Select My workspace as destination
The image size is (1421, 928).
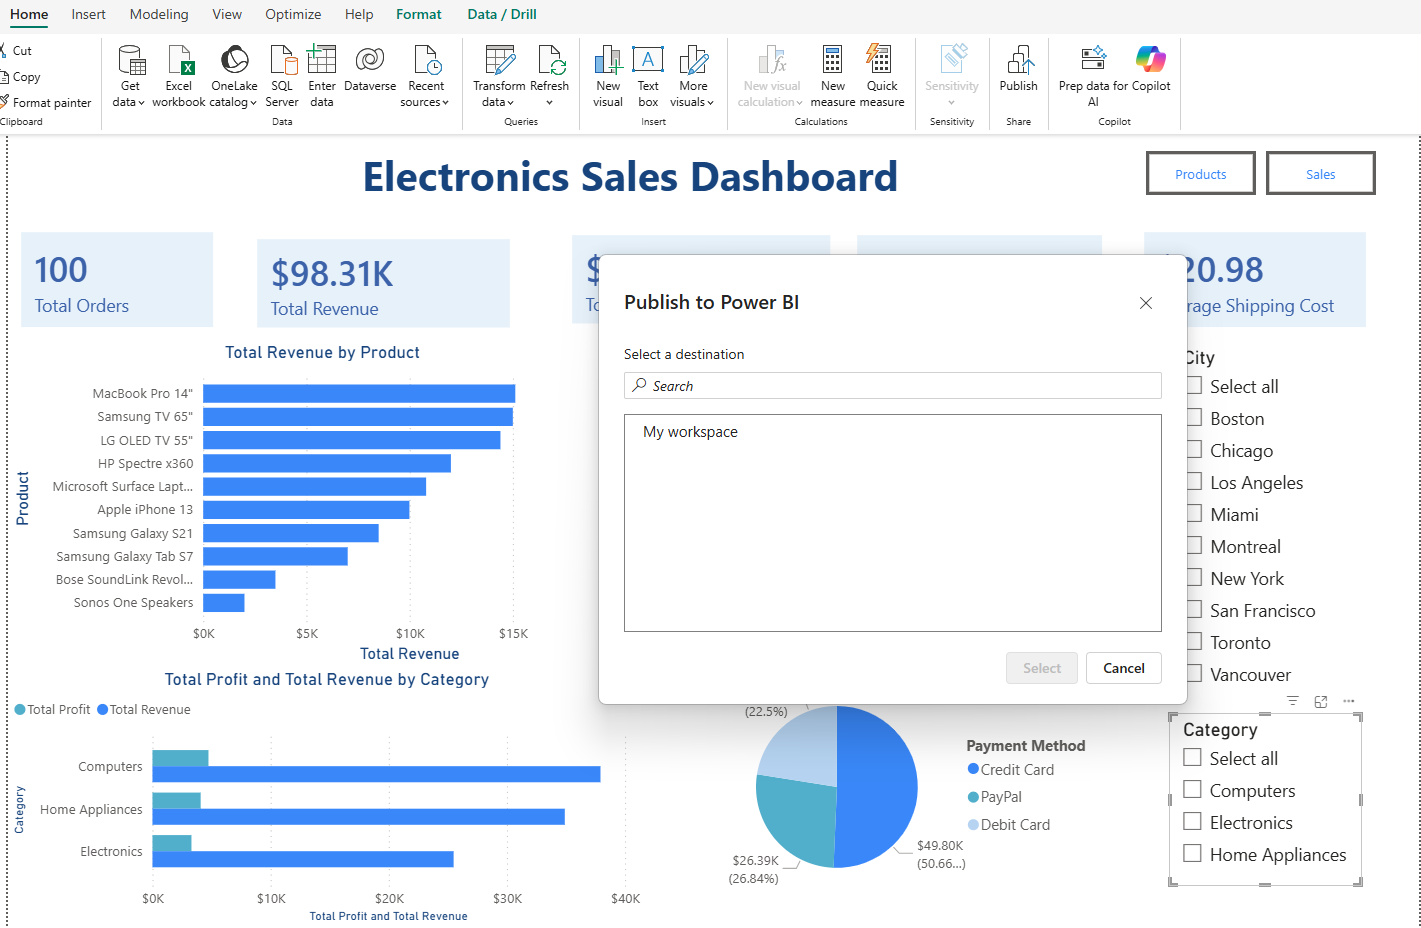pos(690,432)
